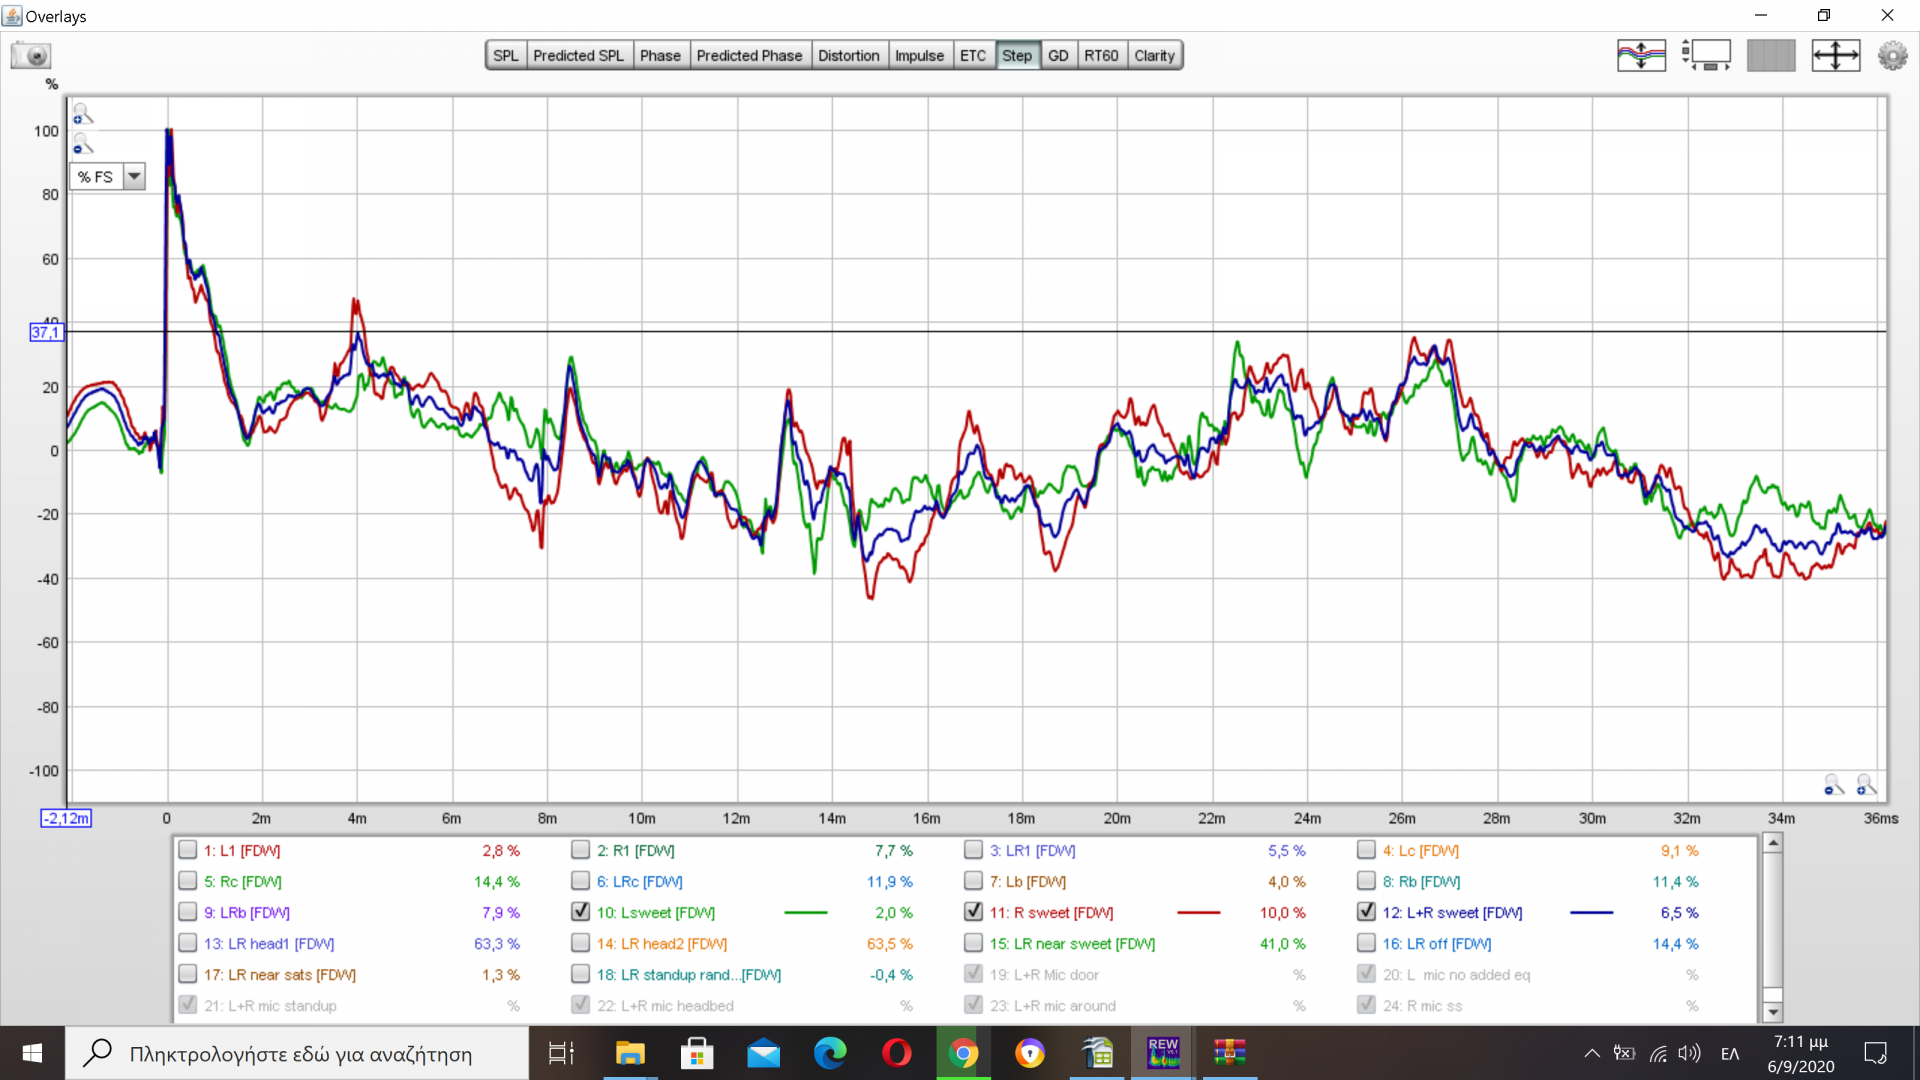The image size is (1920, 1080).
Task: Enable the 1: L1 trace checkbox
Action: pyautogui.click(x=187, y=850)
